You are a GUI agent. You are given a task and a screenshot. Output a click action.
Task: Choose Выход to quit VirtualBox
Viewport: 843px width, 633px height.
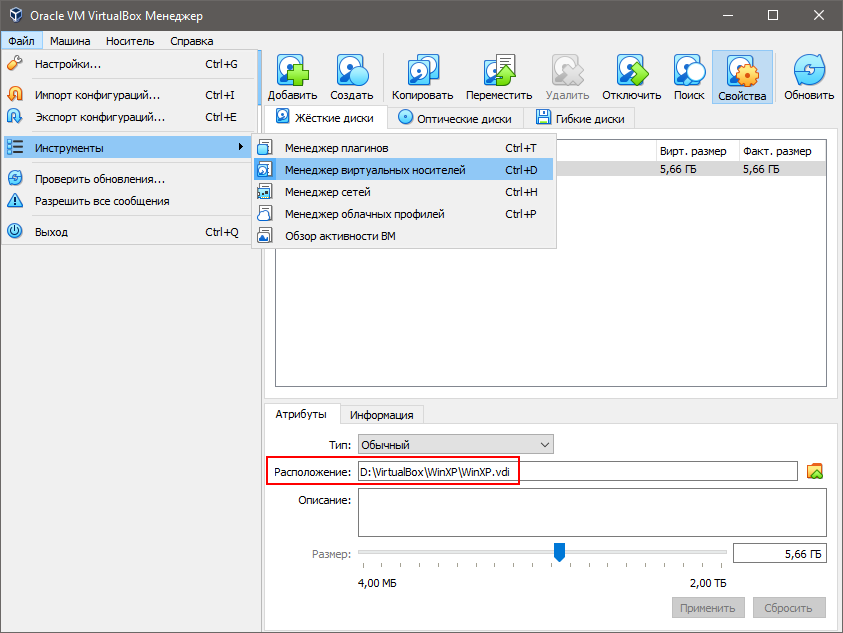pos(128,232)
